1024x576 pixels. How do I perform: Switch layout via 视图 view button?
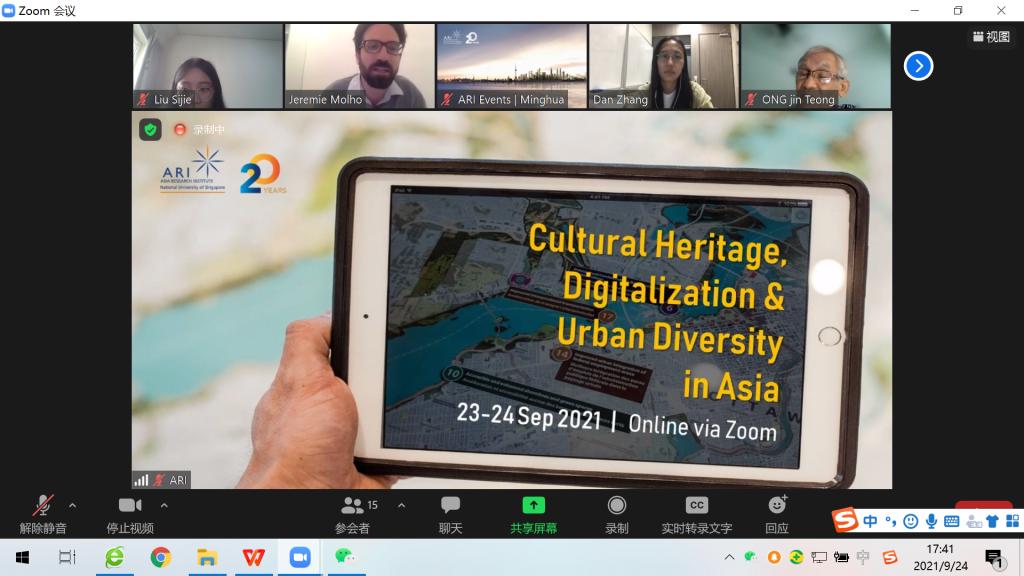991,37
